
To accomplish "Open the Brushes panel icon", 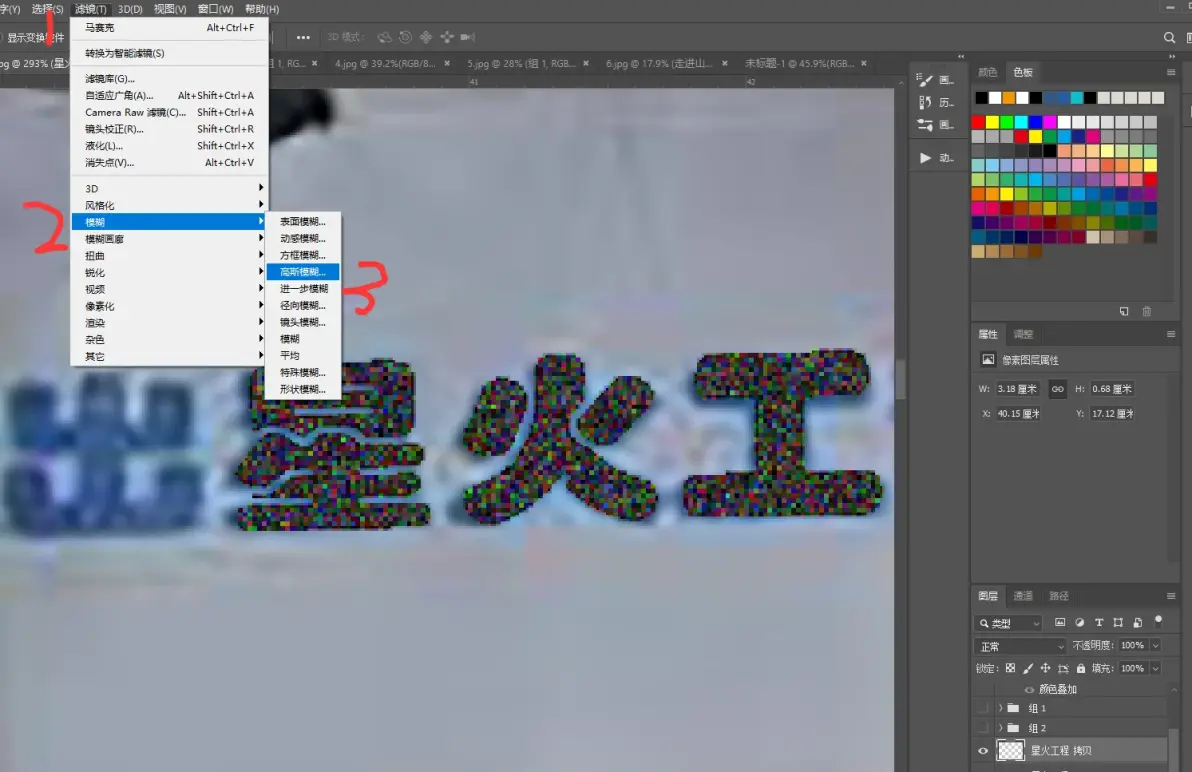I will (924, 80).
